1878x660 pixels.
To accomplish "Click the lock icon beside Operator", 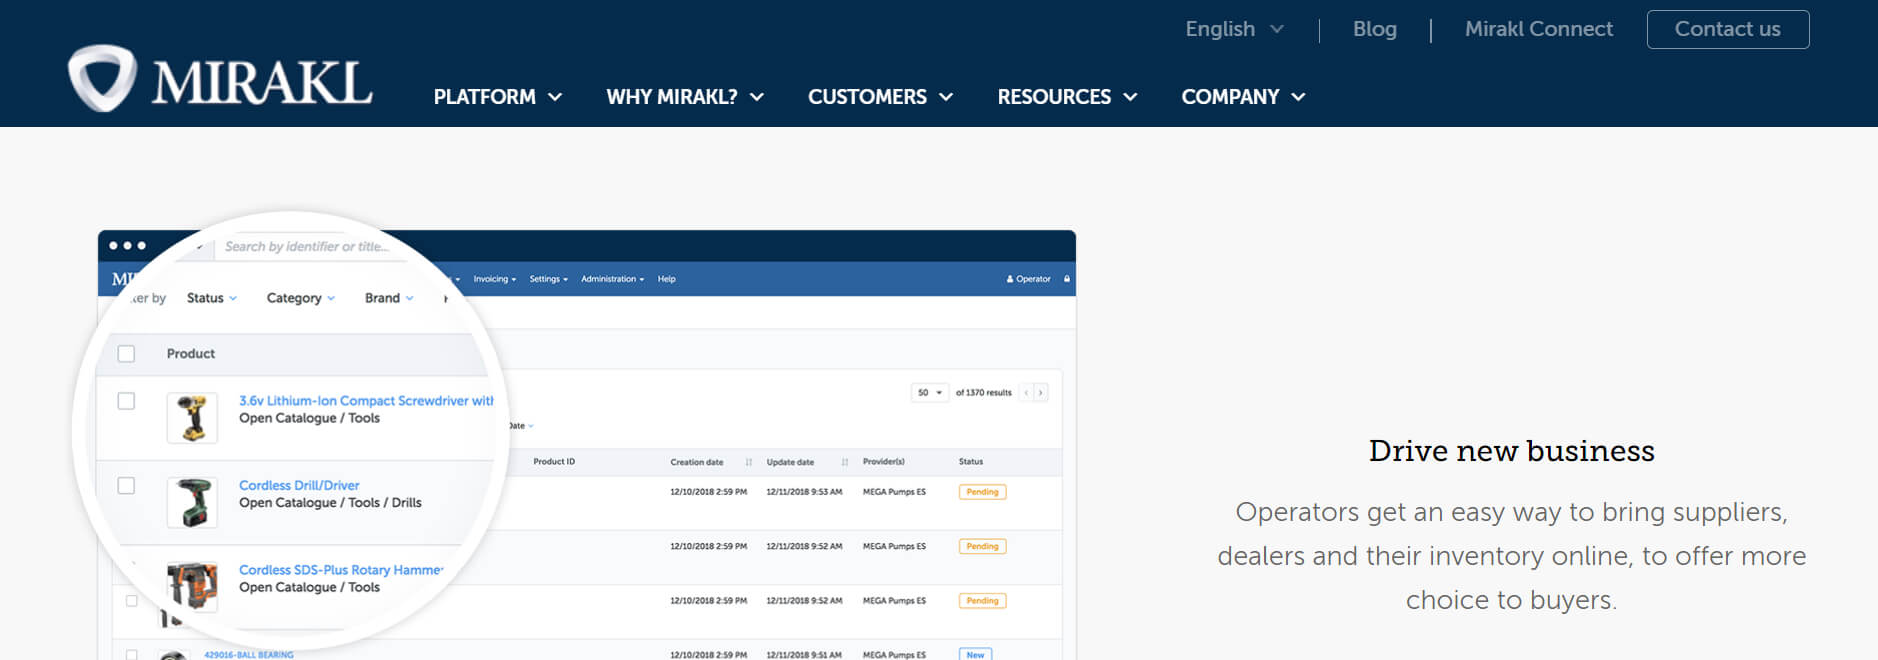I will point(1067,279).
